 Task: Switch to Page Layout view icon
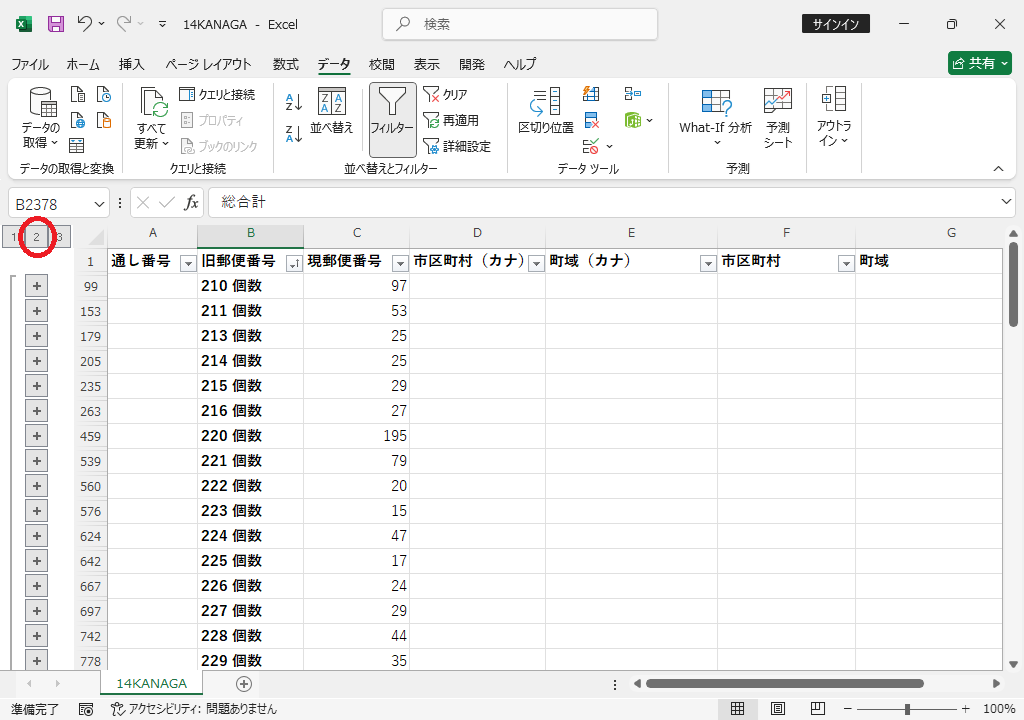click(777, 709)
